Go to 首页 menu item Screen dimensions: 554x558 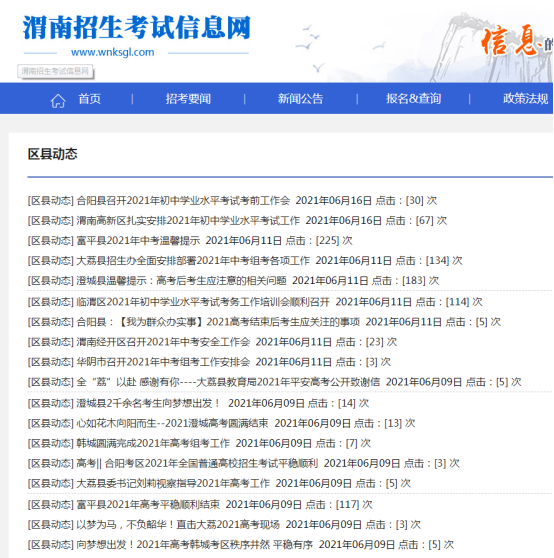click(89, 99)
